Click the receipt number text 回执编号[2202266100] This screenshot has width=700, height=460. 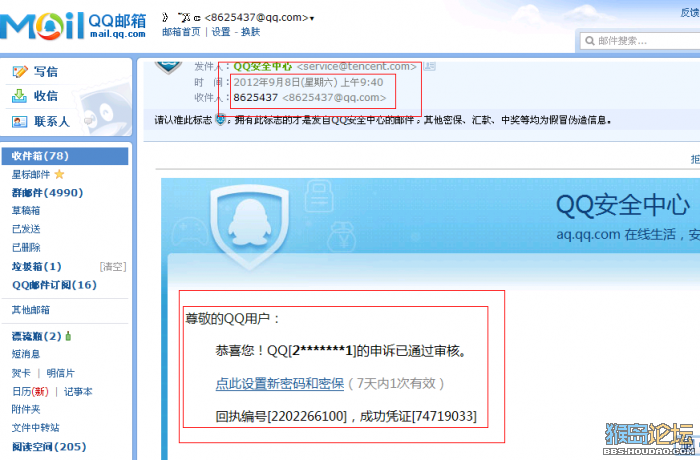[x=281, y=416]
